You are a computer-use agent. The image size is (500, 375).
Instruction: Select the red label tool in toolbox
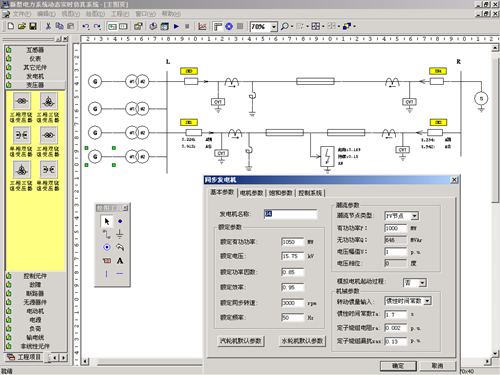click(x=107, y=261)
